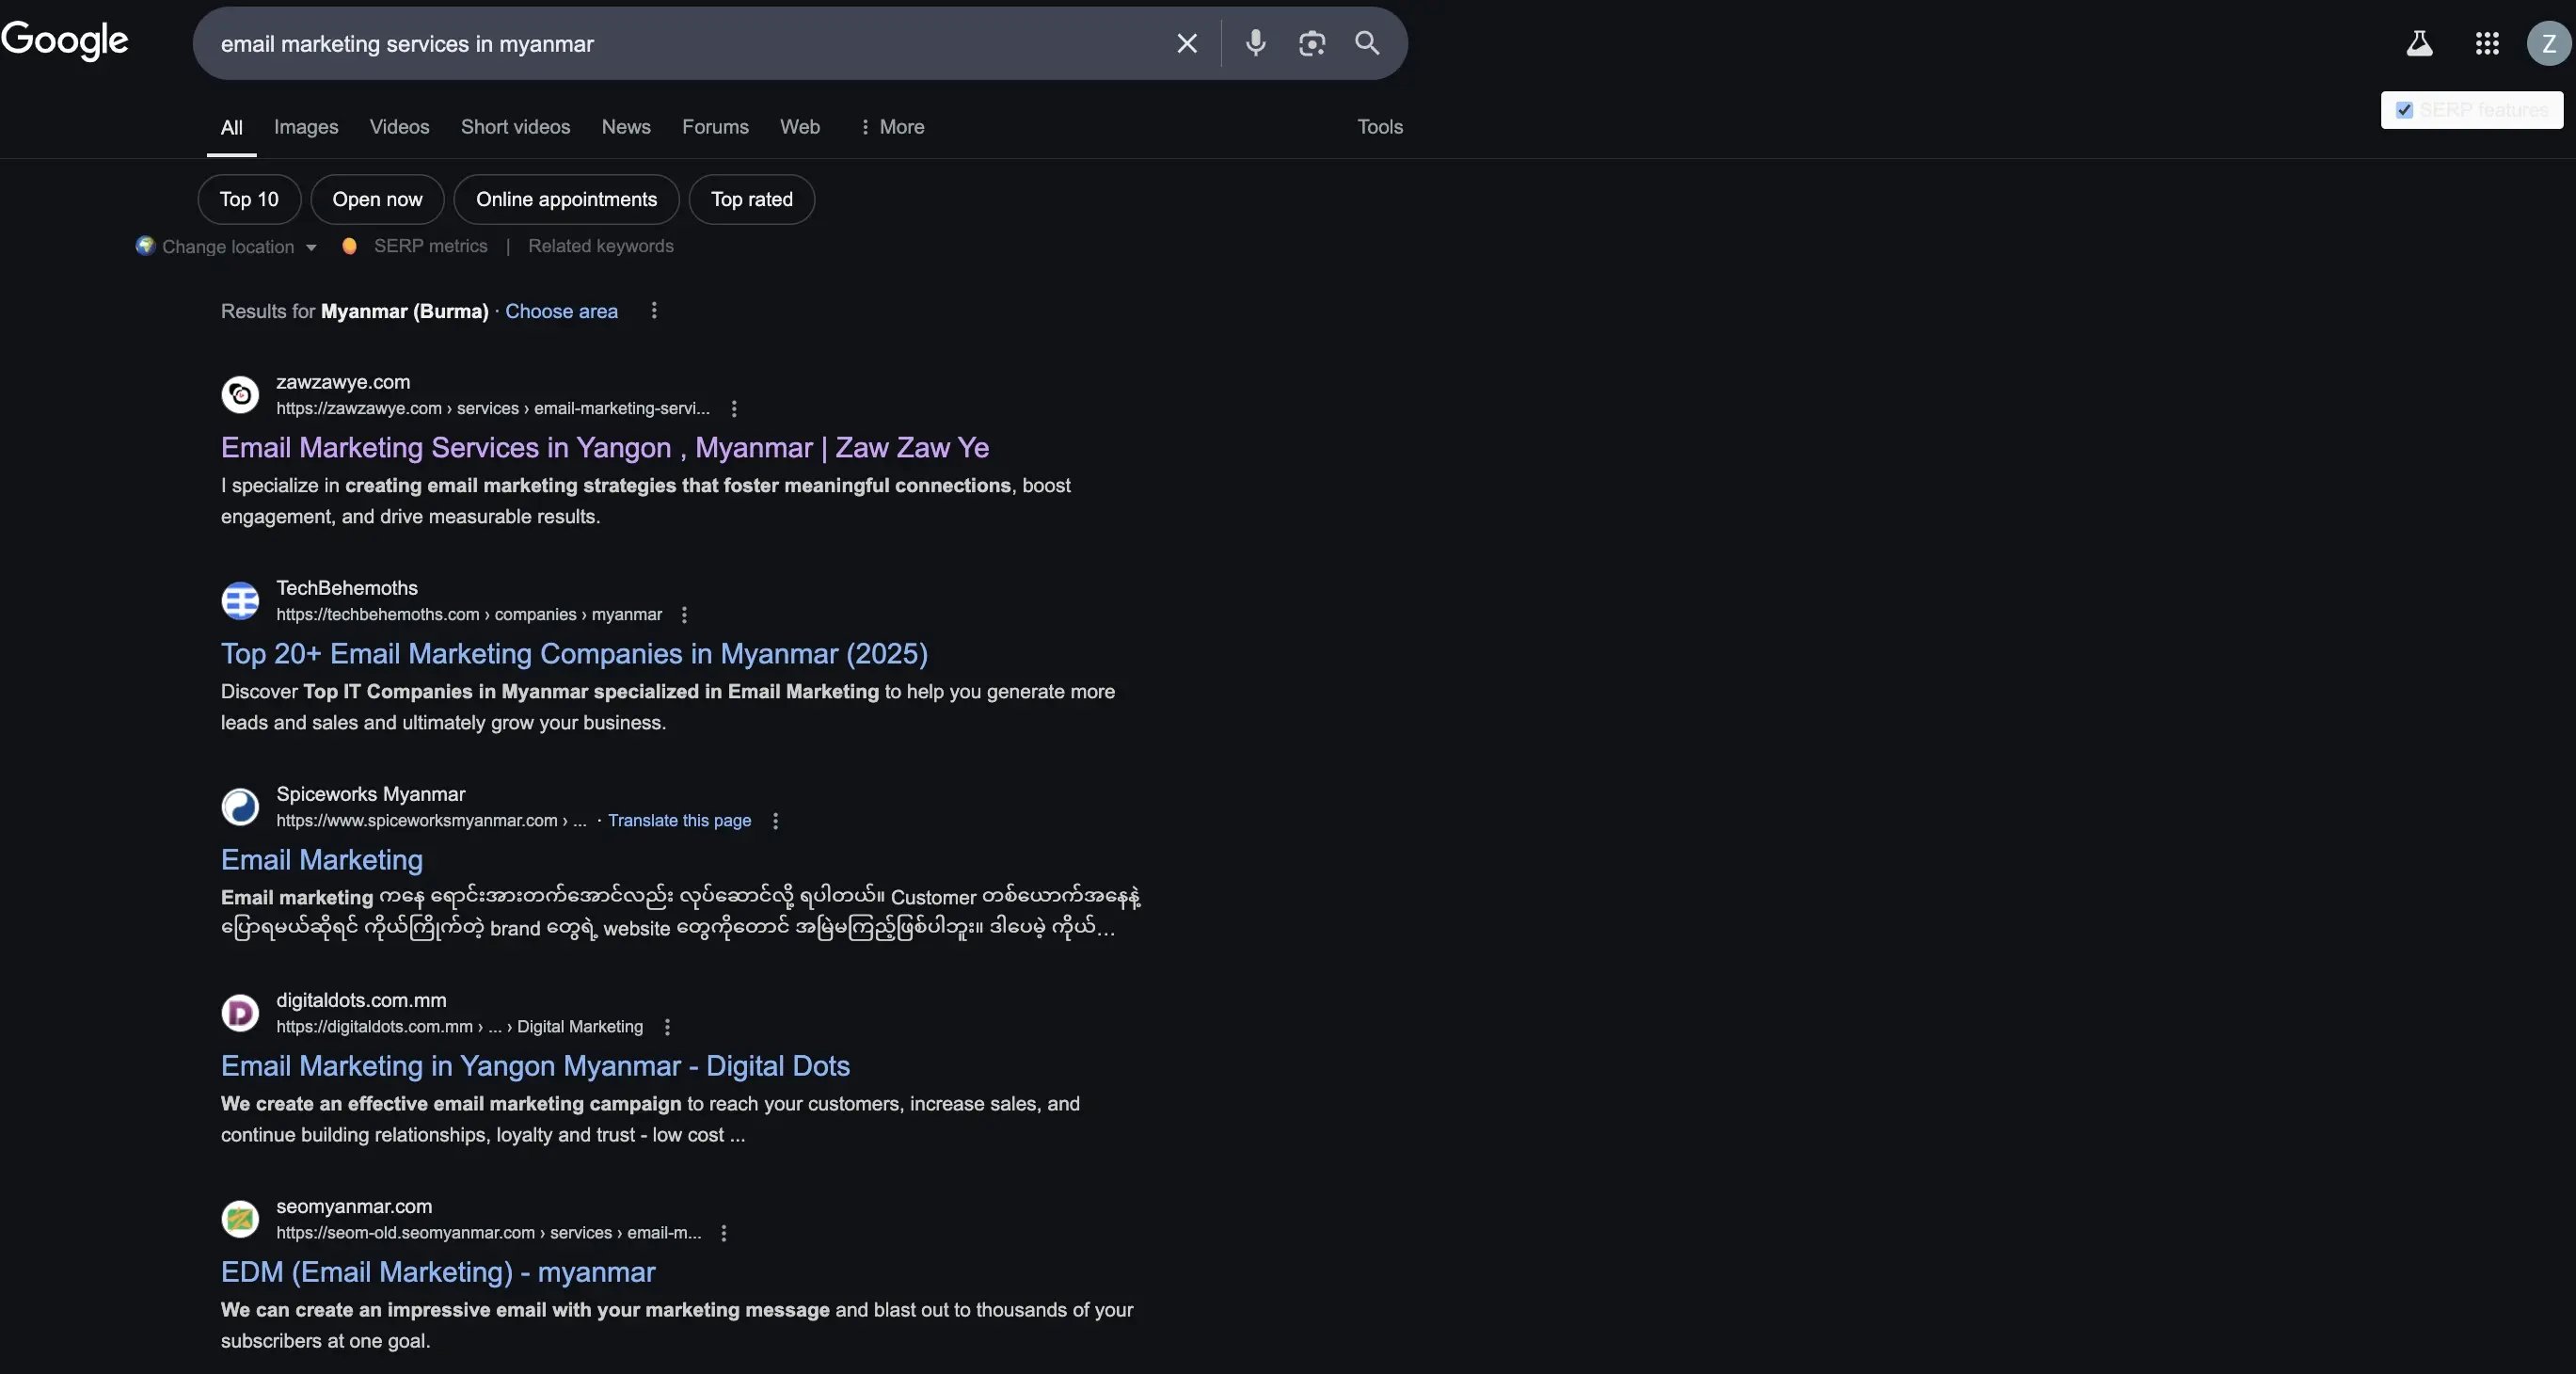Expand the Change location dropdown

(239, 246)
